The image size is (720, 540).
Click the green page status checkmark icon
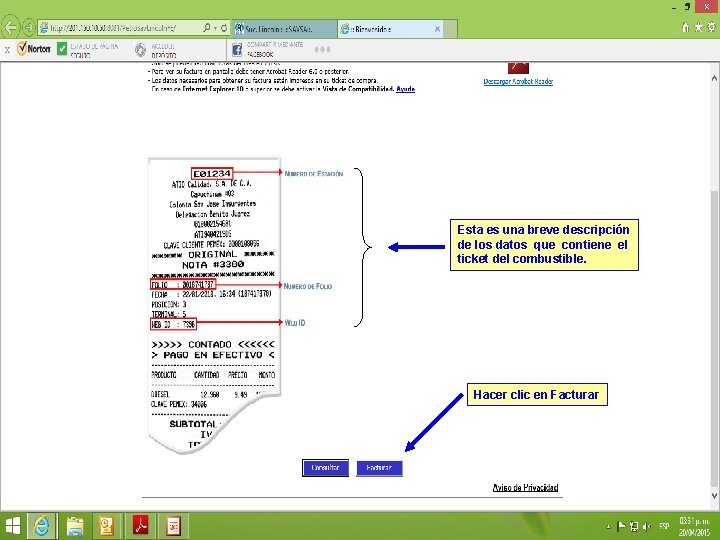[62, 49]
